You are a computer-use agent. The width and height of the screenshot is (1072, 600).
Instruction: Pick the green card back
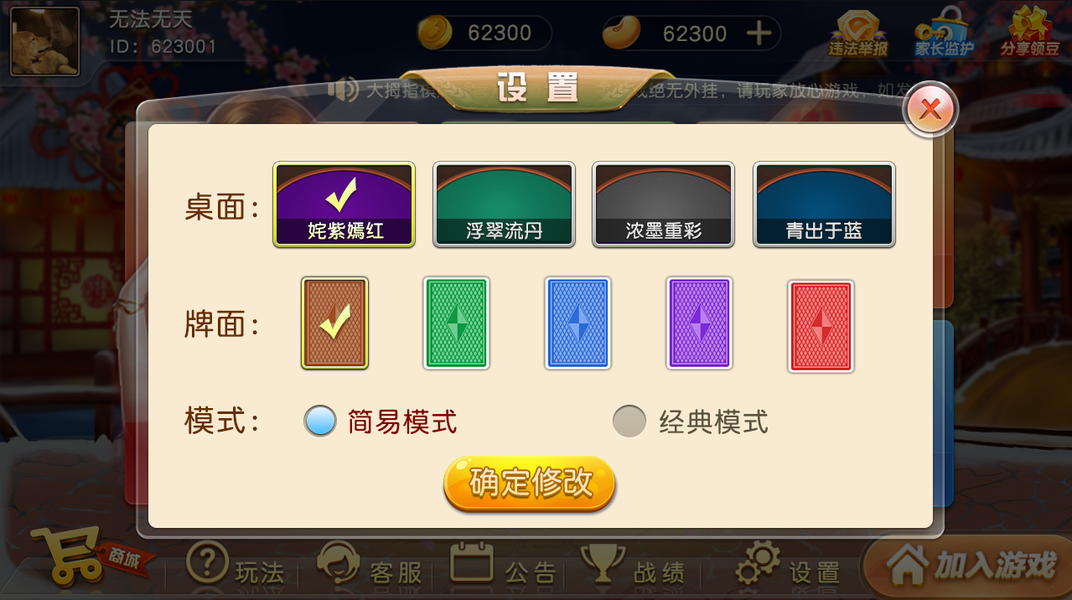pyautogui.click(x=456, y=323)
